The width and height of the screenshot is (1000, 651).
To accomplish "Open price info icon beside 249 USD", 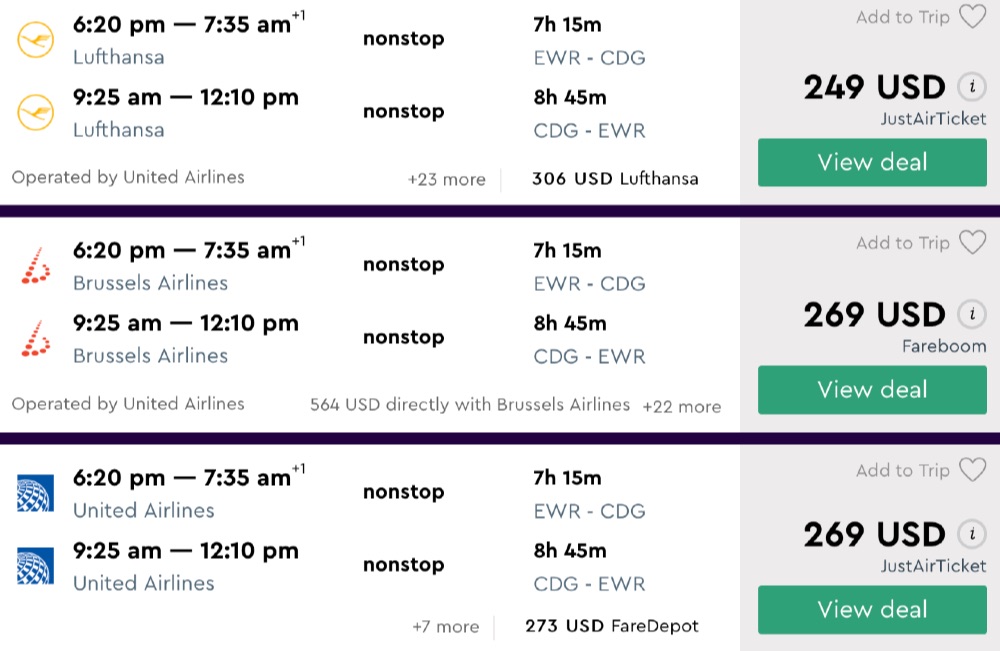I will coord(968,87).
